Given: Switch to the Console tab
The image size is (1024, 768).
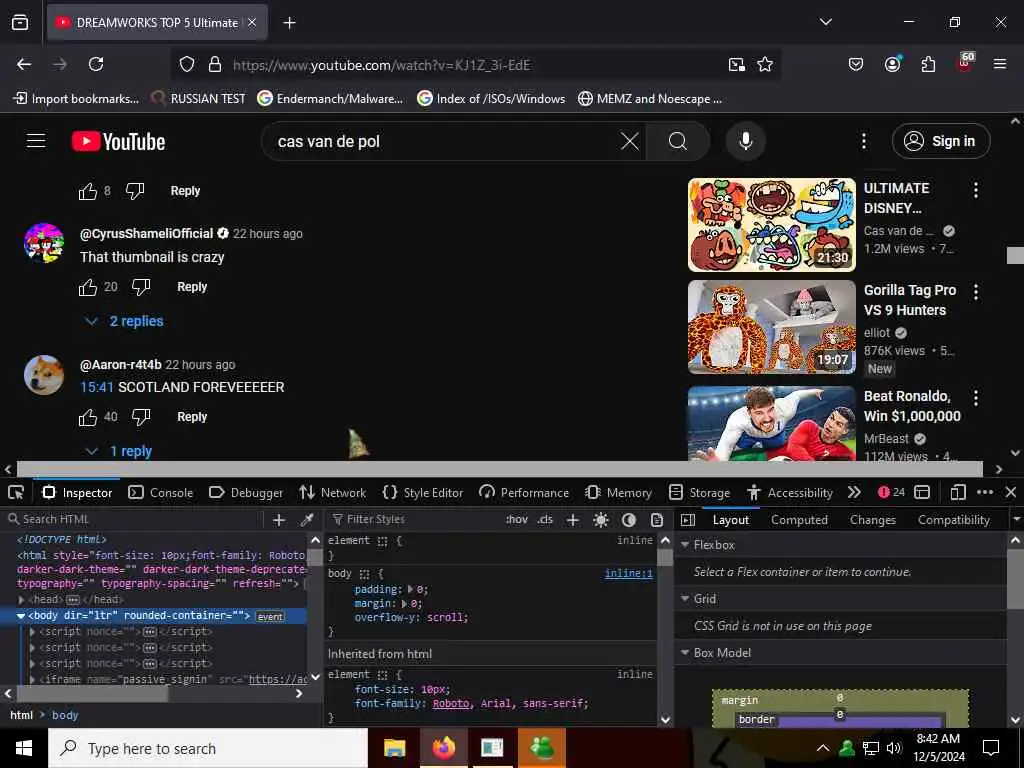Looking at the screenshot, I should [x=161, y=492].
